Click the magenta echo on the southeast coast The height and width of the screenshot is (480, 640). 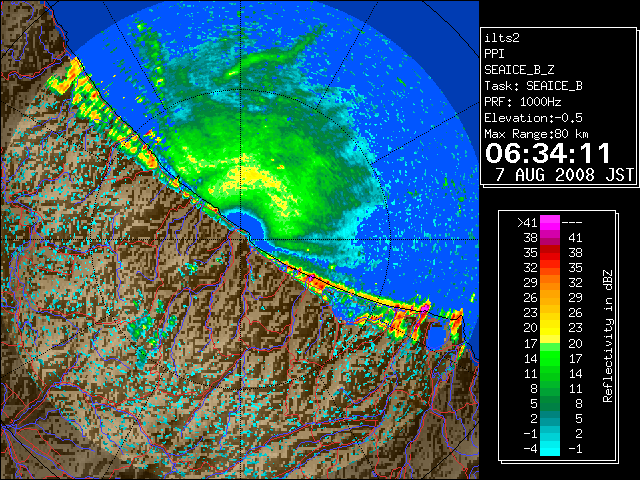[424, 307]
